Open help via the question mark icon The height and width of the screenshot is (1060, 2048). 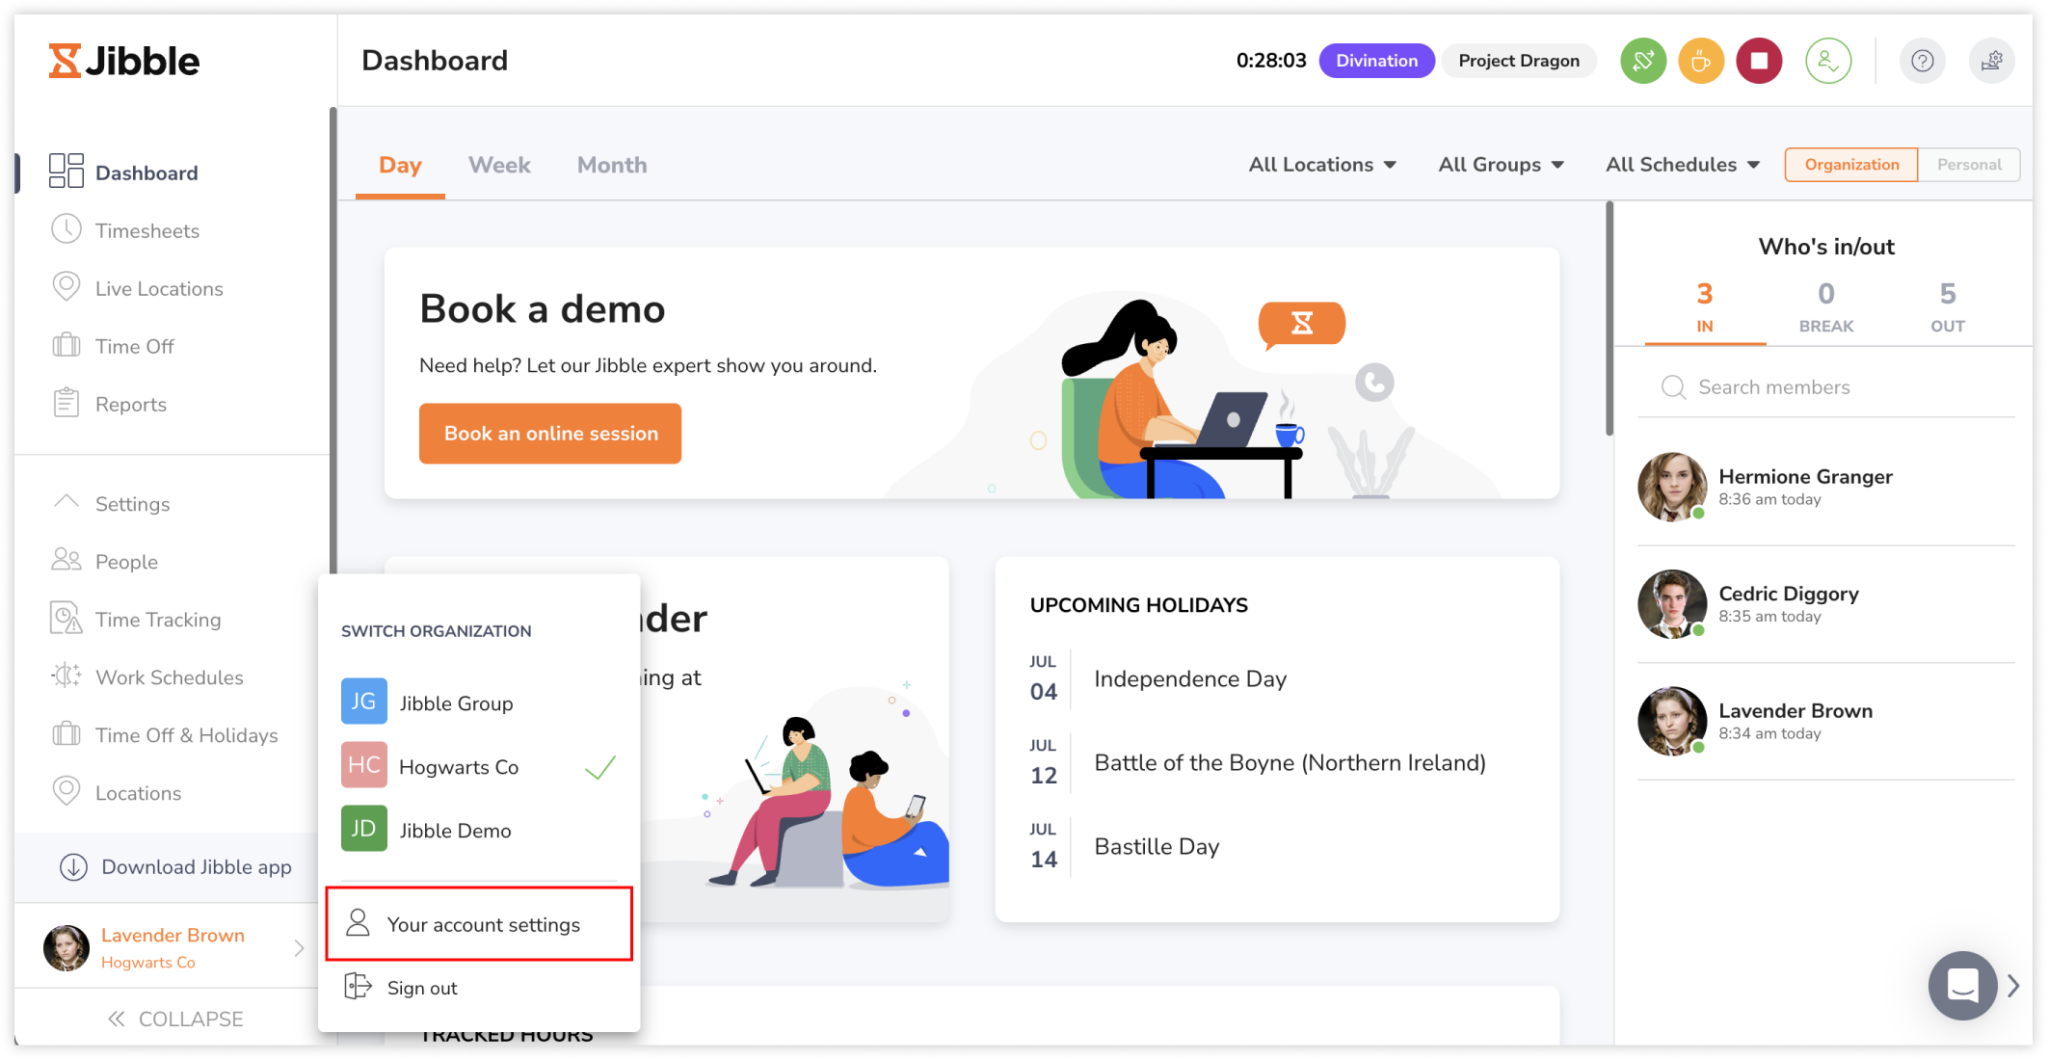pos(1922,60)
